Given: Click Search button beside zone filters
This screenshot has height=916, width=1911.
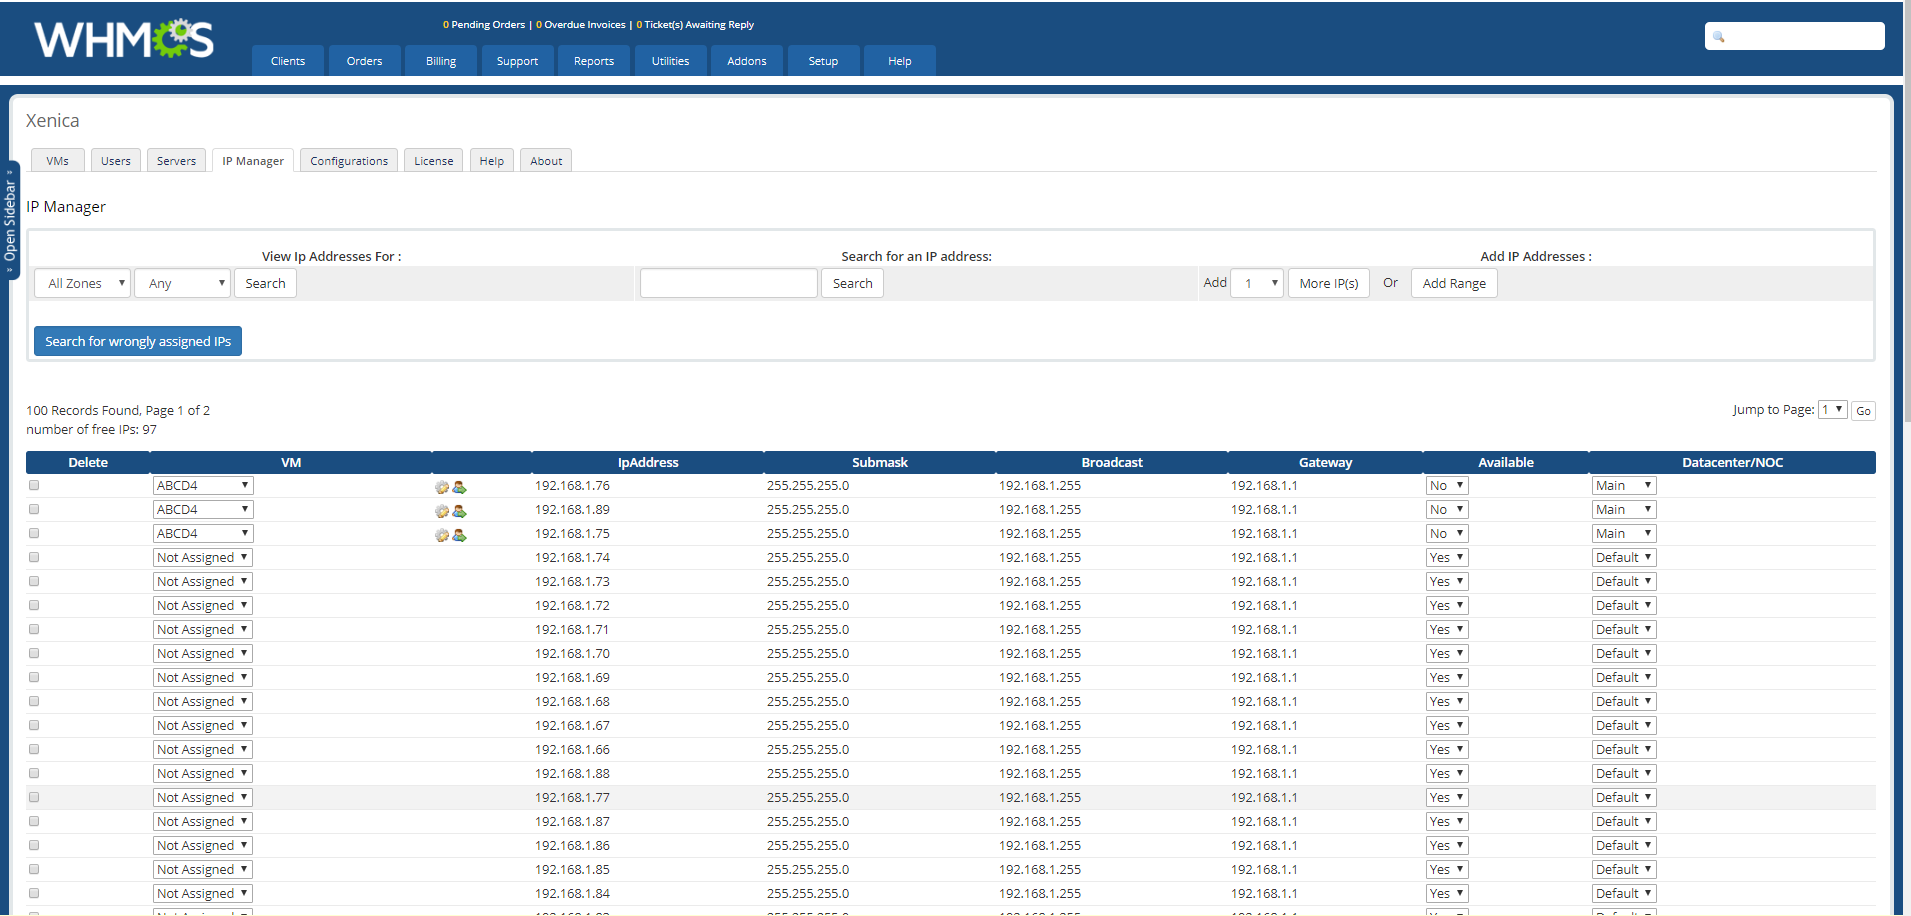Looking at the screenshot, I should point(265,283).
